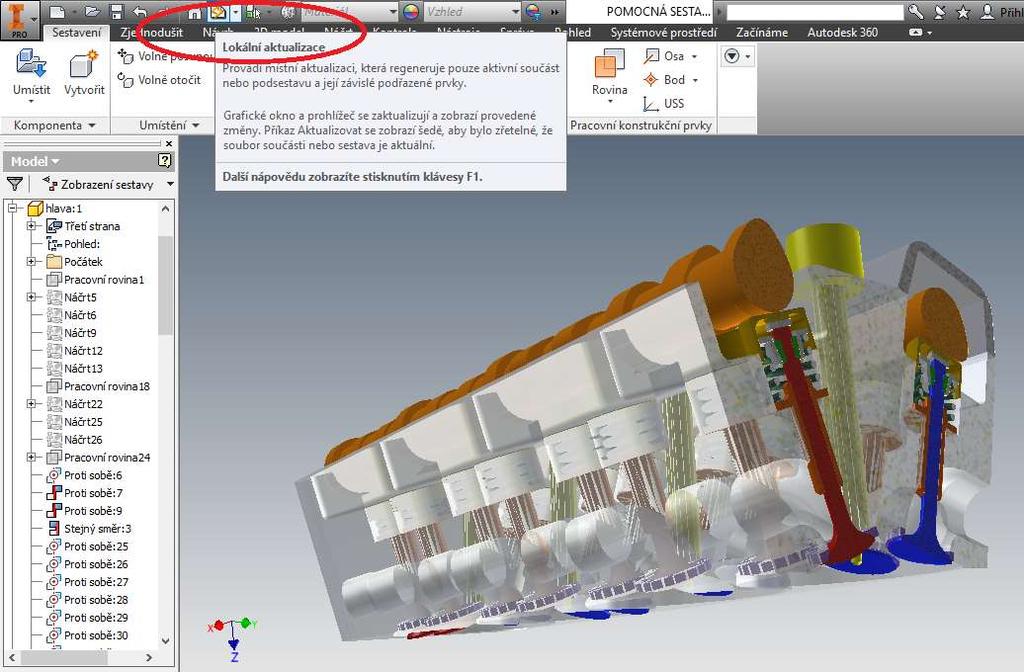Expand quick access toolbar overflow arrows
The height and width of the screenshot is (672, 1024).
tap(554, 12)
